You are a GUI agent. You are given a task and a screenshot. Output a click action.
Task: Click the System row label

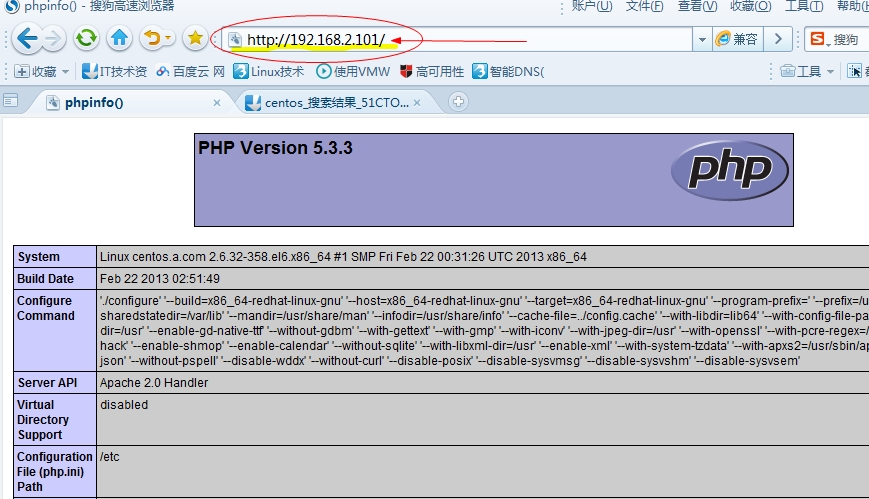tap(38, 257)
